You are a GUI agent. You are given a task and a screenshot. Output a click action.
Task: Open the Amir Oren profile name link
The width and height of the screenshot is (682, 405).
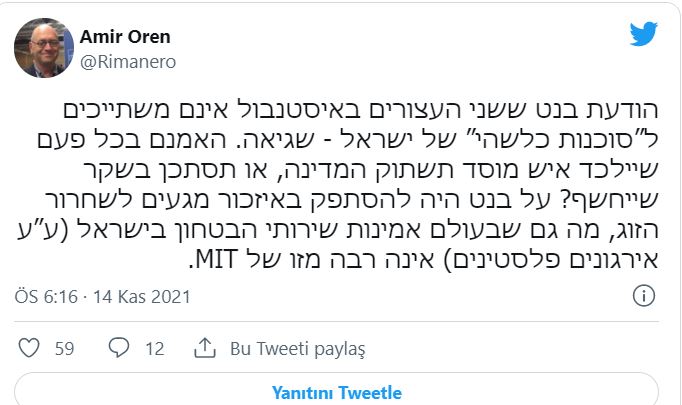tap(125, 37)
